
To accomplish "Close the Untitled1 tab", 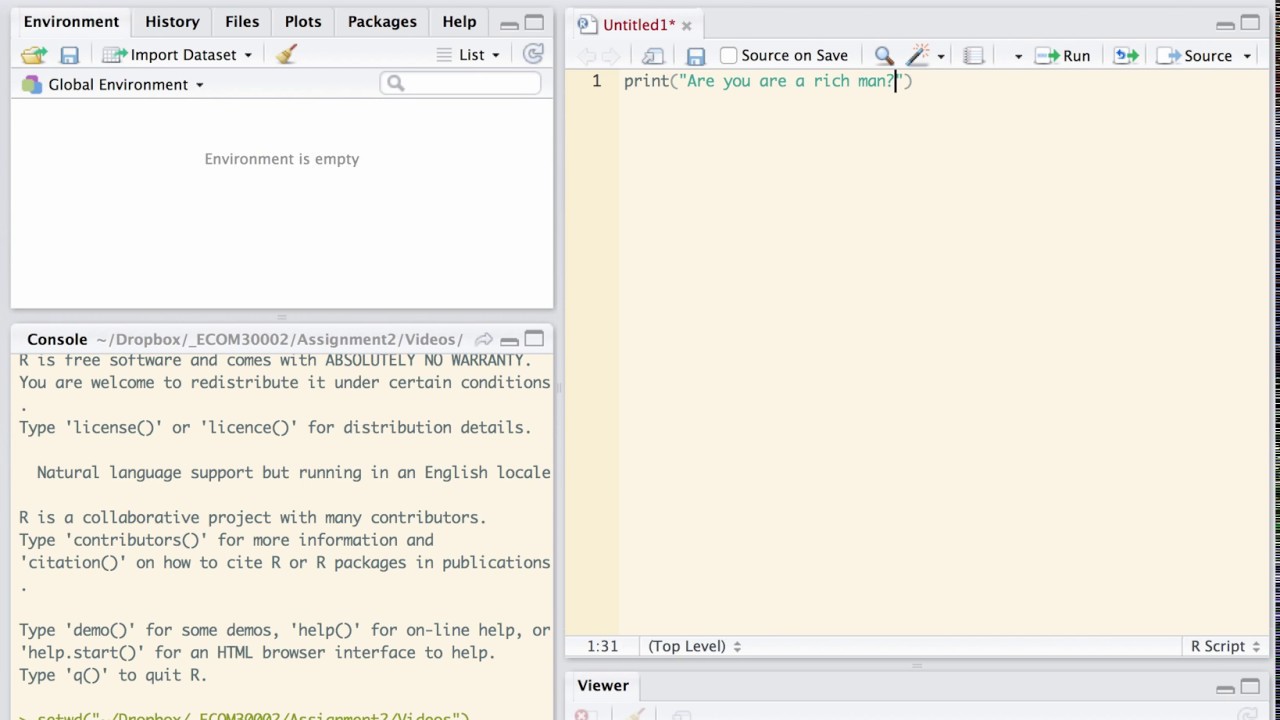I will point(686,26).
